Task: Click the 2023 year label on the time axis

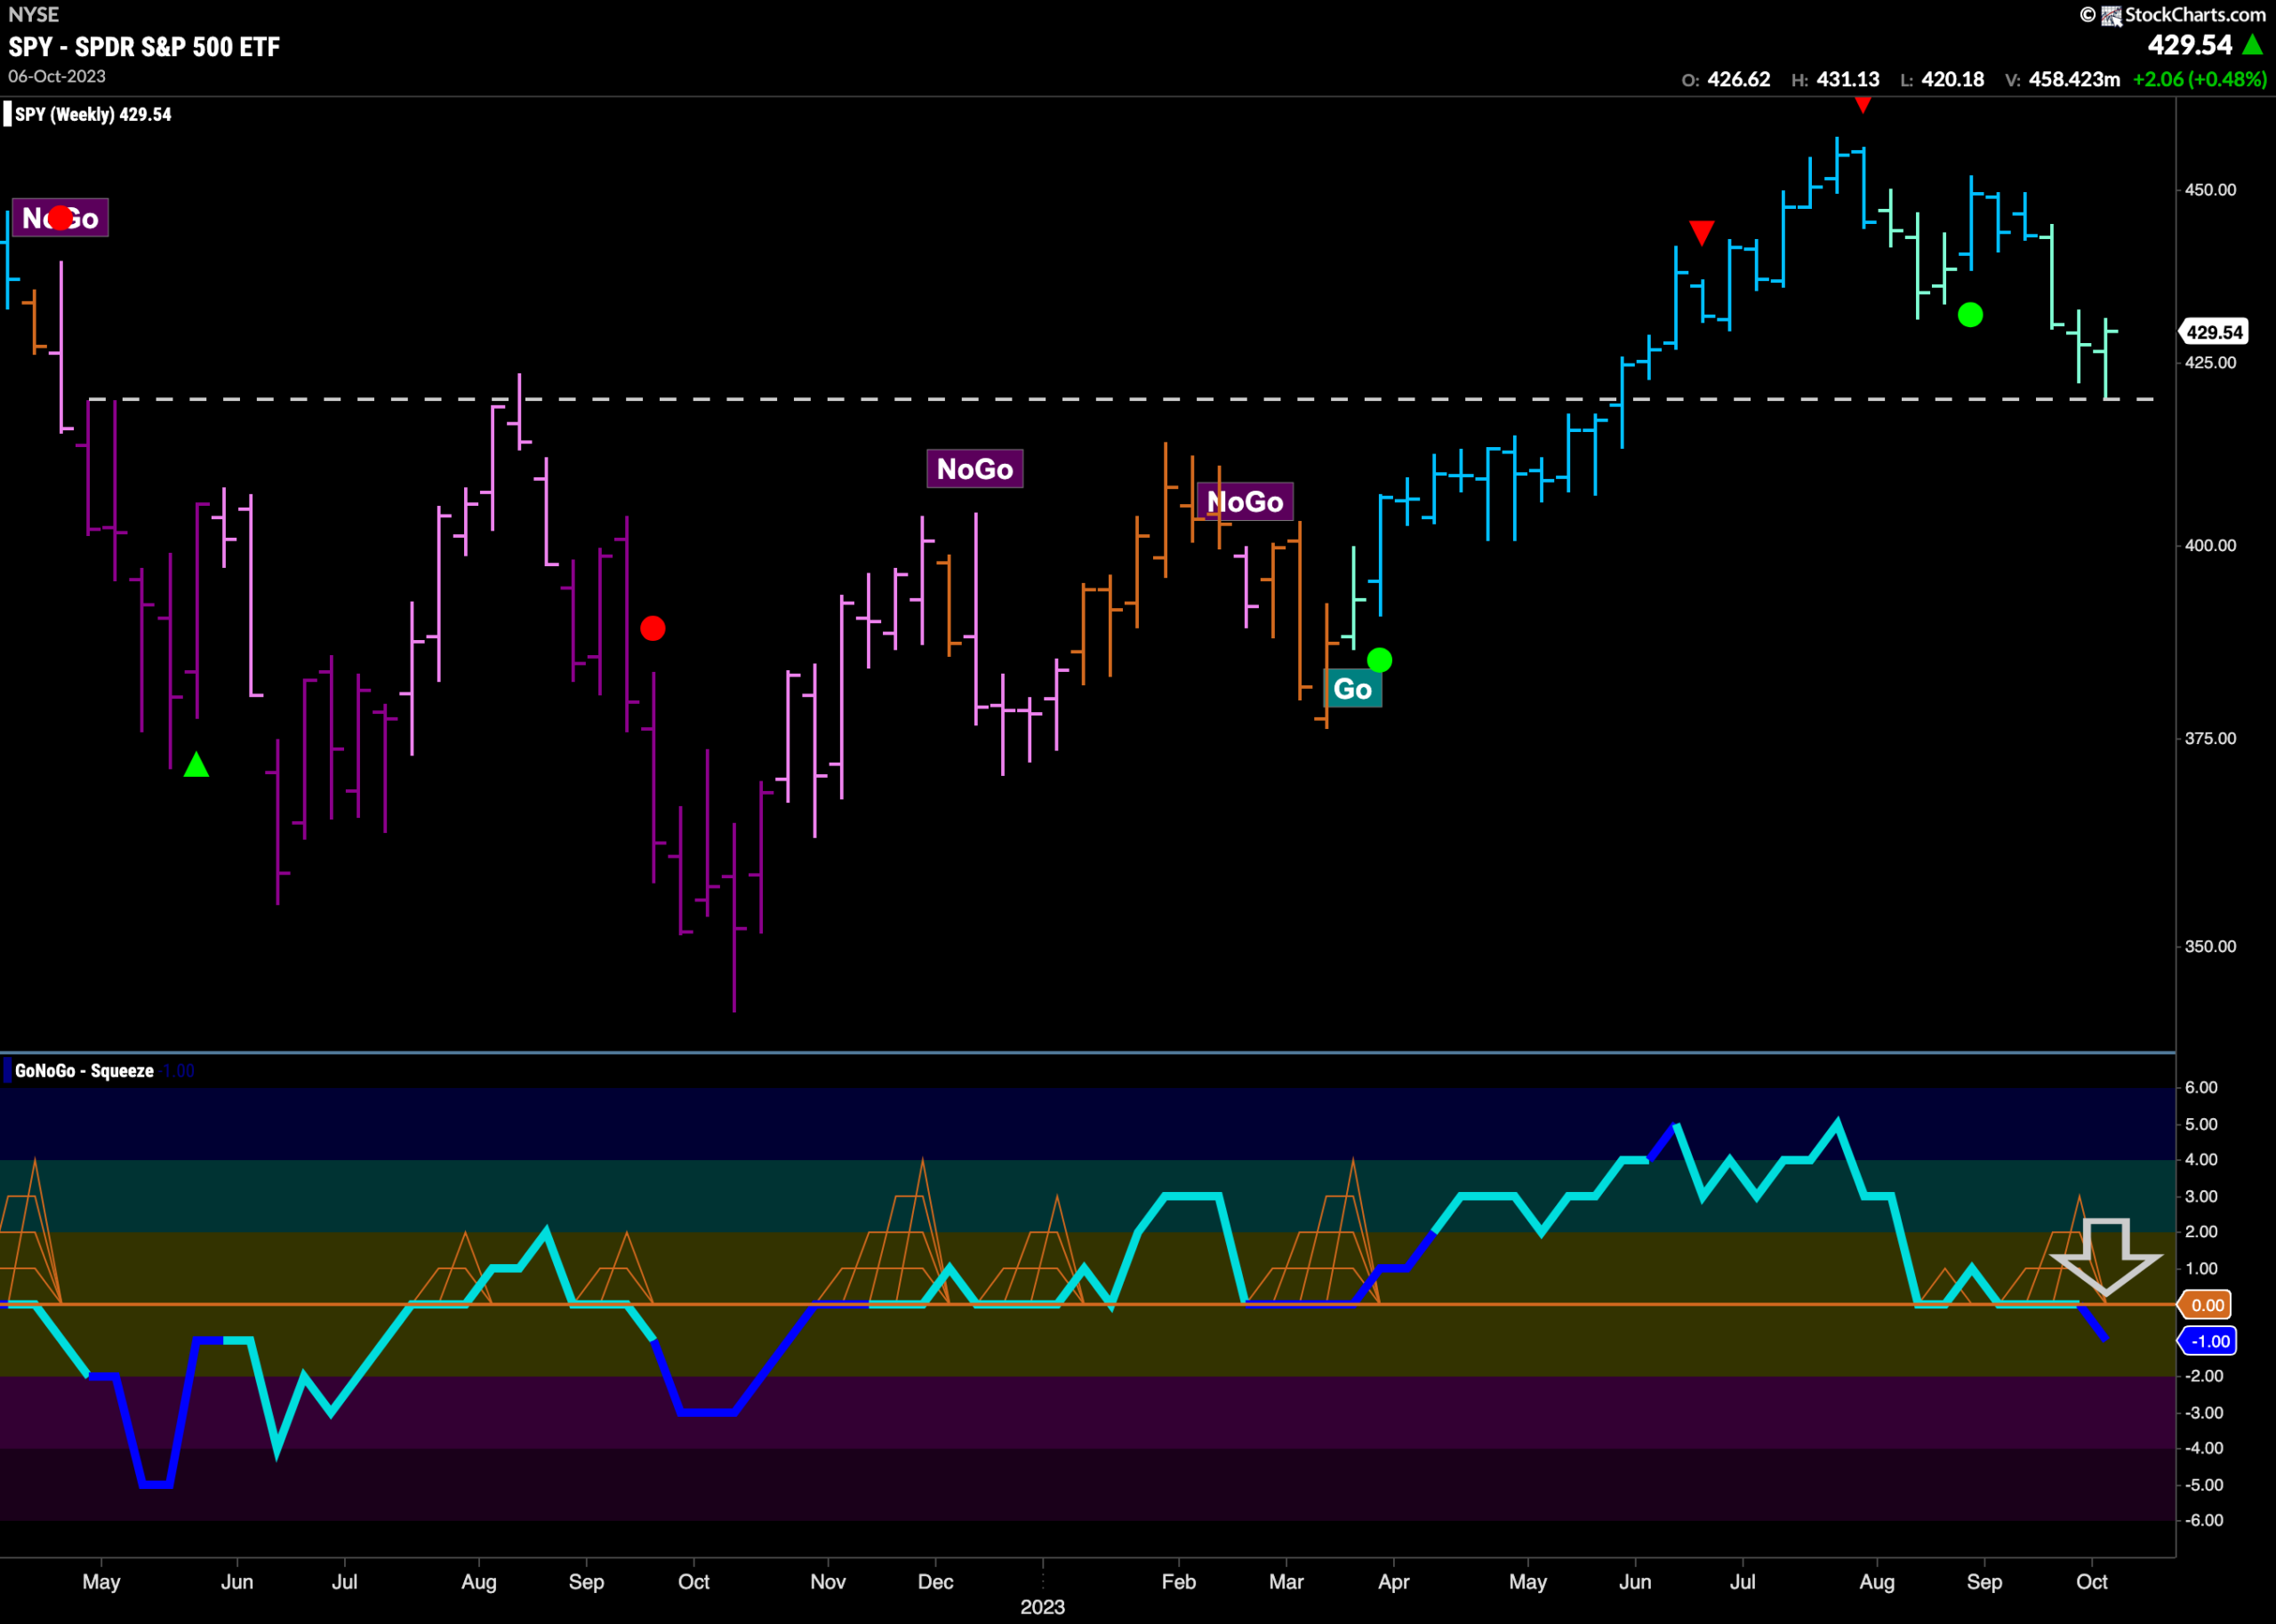Action: 1042,1607
